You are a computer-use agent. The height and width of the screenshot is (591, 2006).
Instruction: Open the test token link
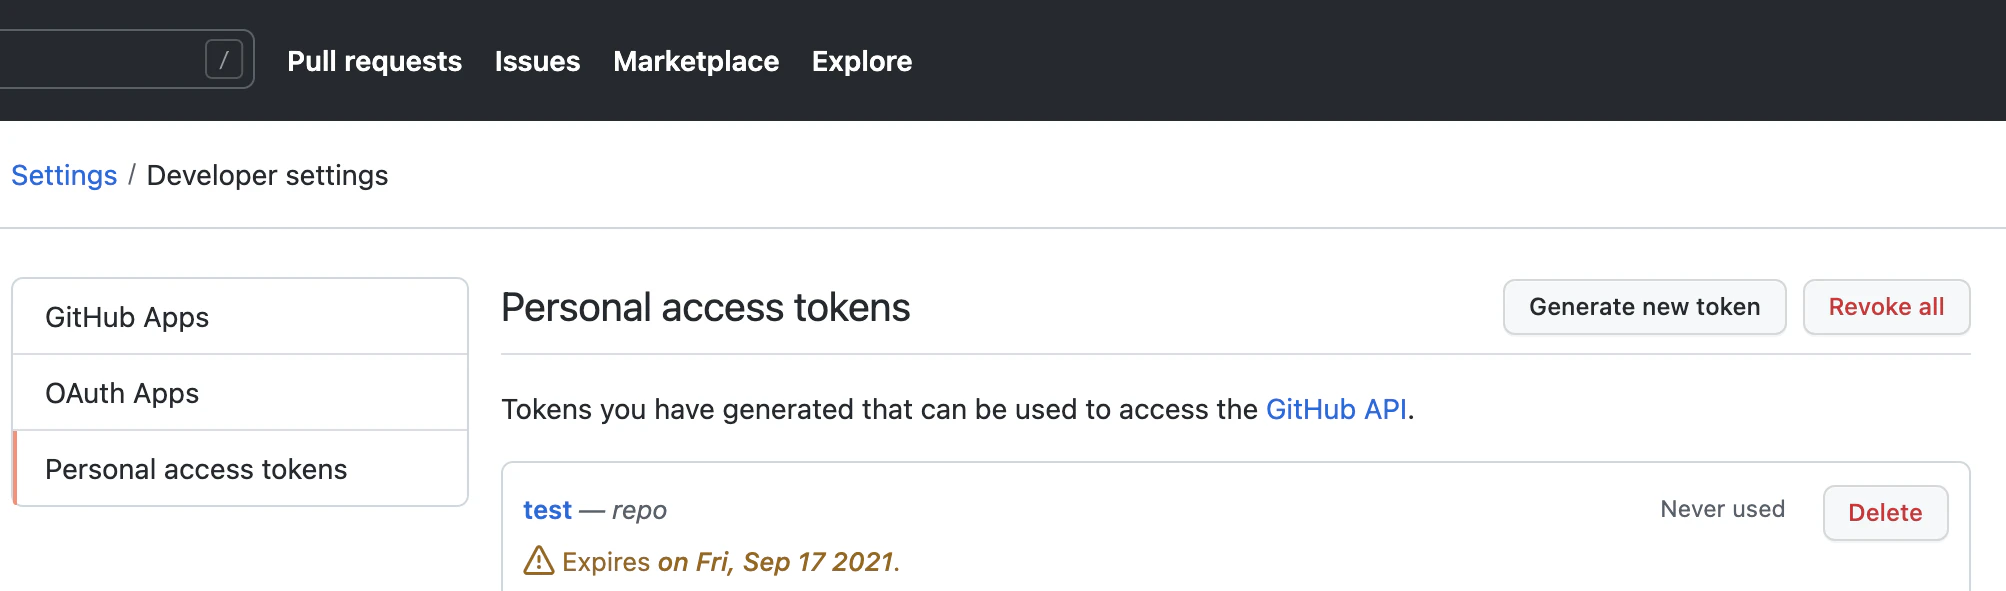point(547,510)
